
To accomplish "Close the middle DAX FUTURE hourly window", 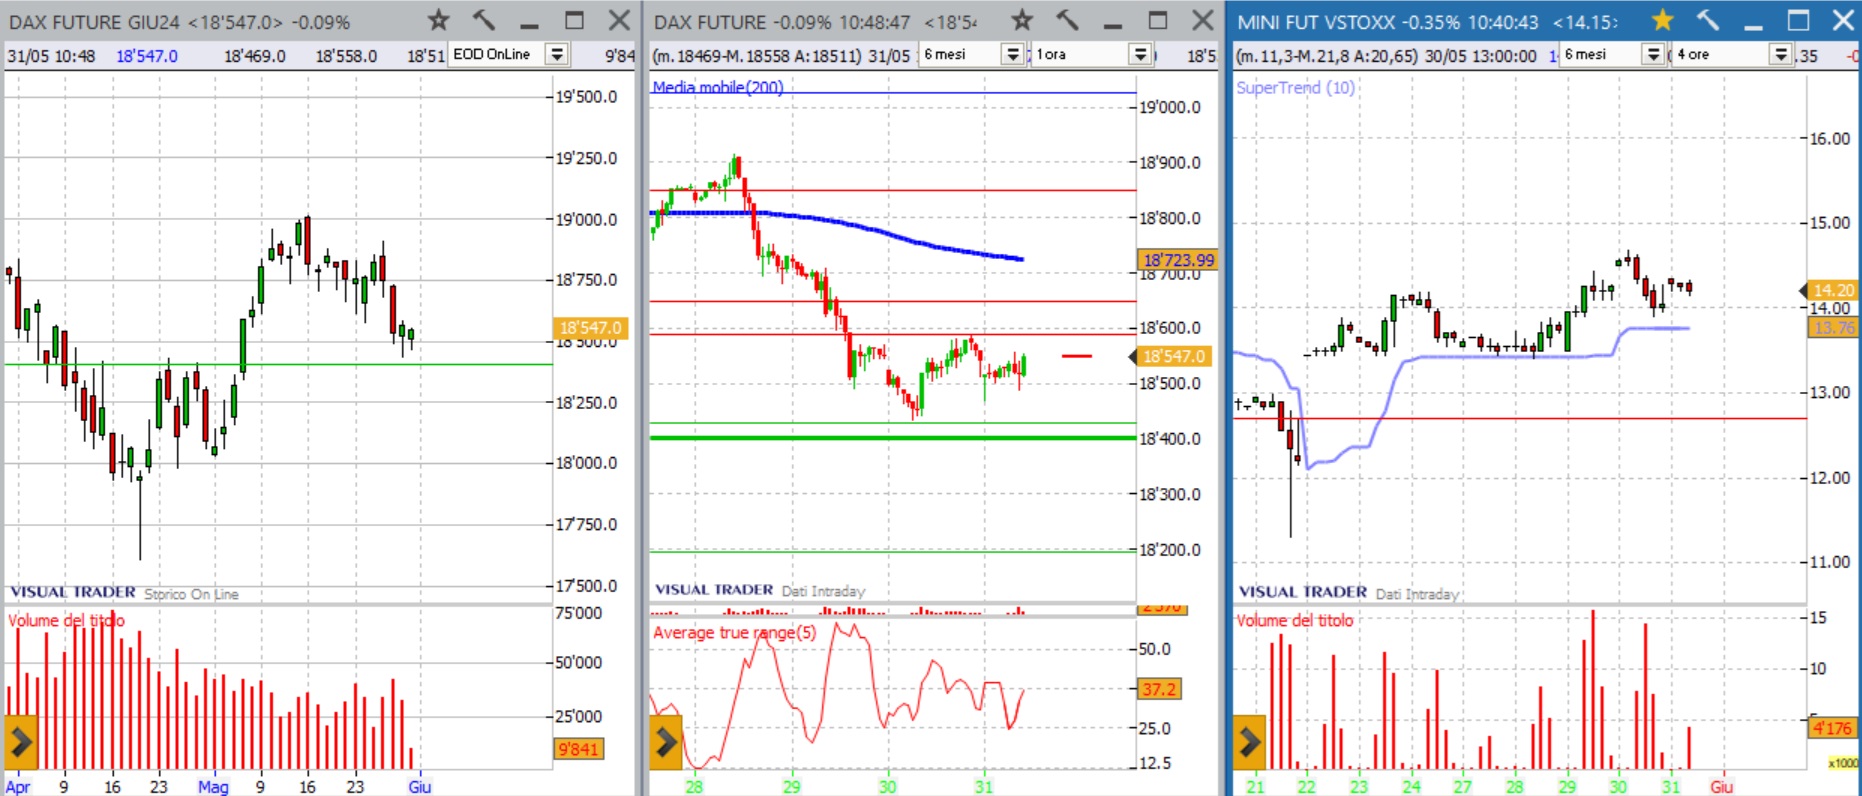I will click(1203, 20).
